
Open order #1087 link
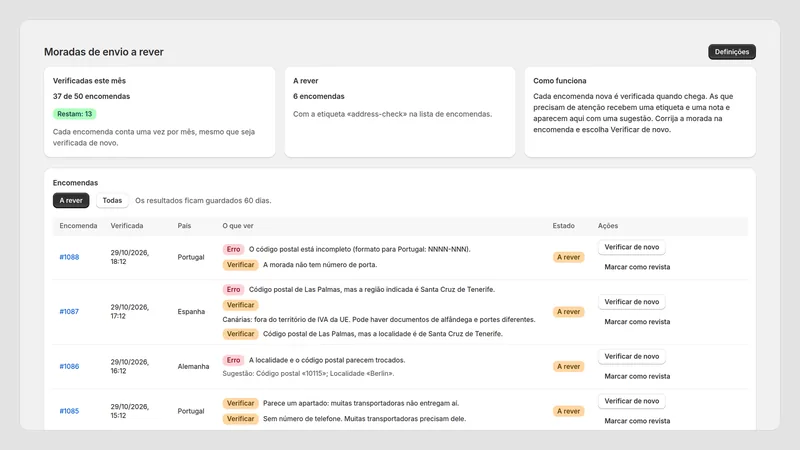coord(69,312)
